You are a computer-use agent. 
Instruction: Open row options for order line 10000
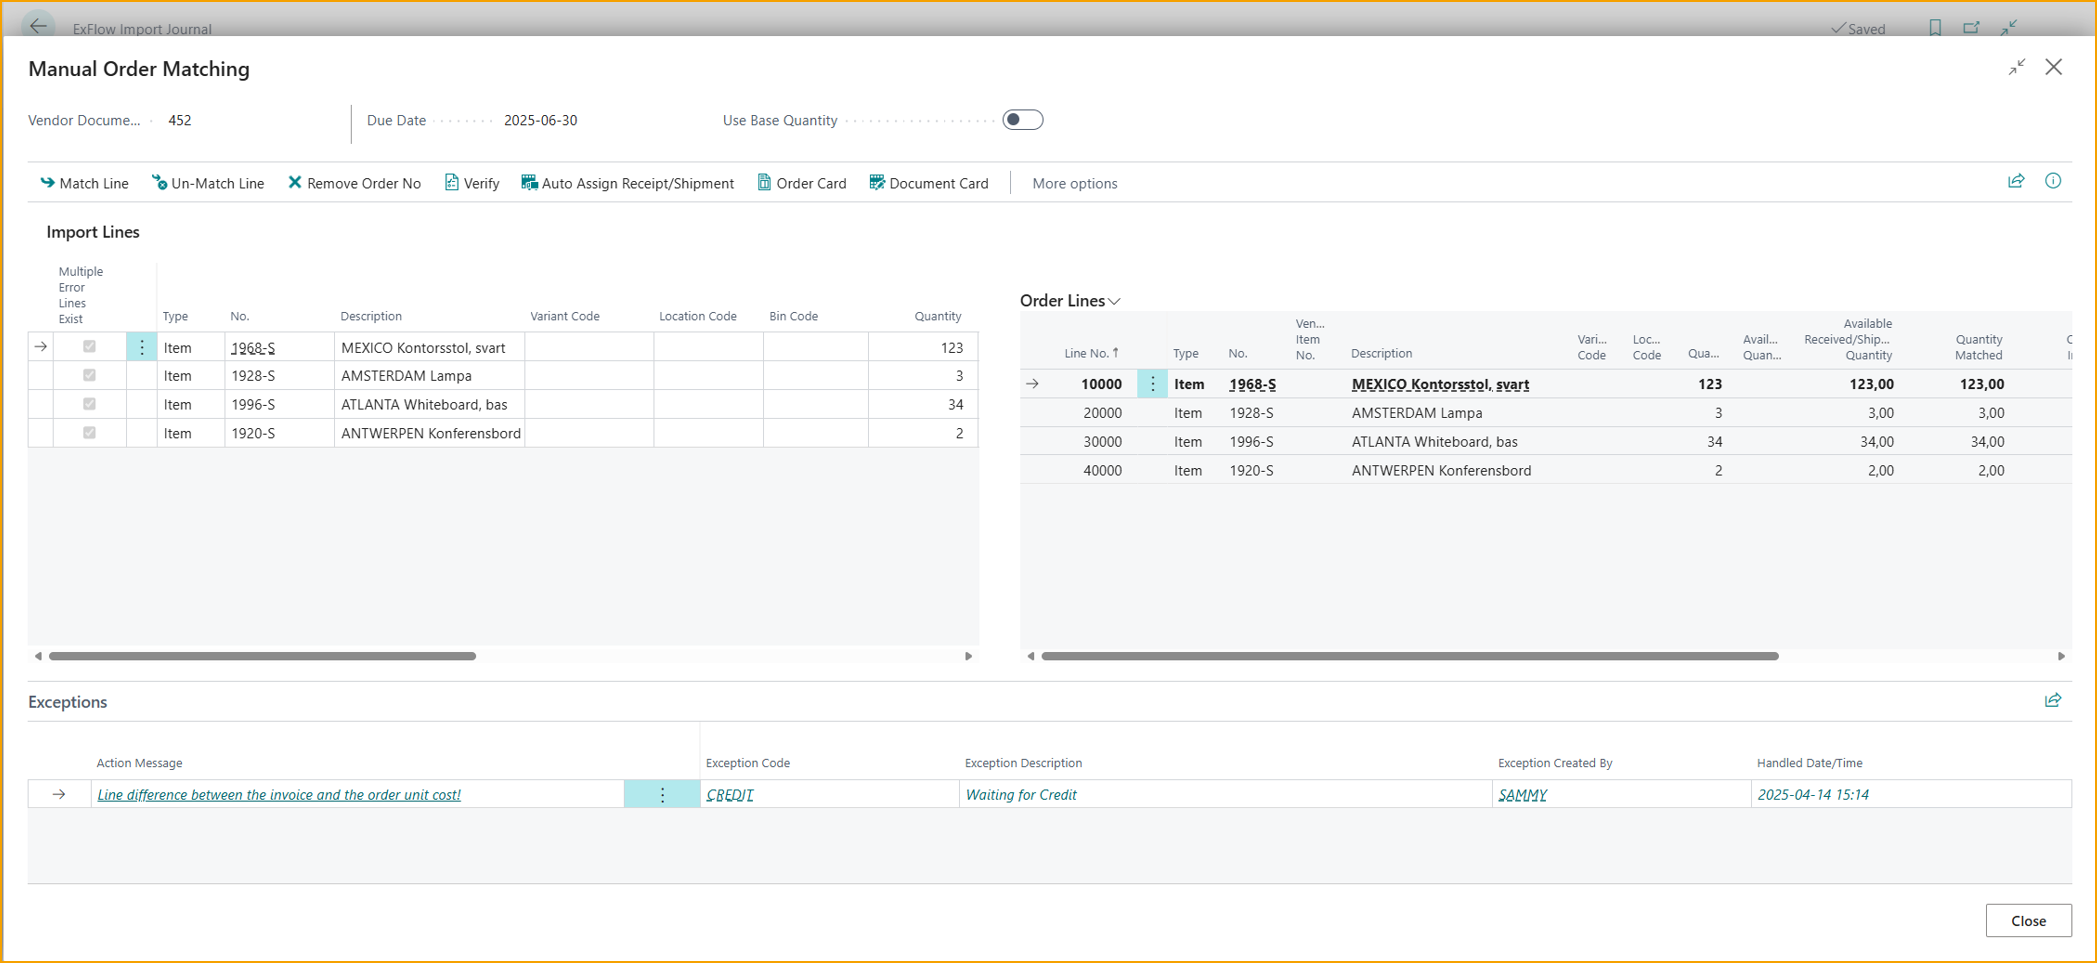(x=1152, y=384)
